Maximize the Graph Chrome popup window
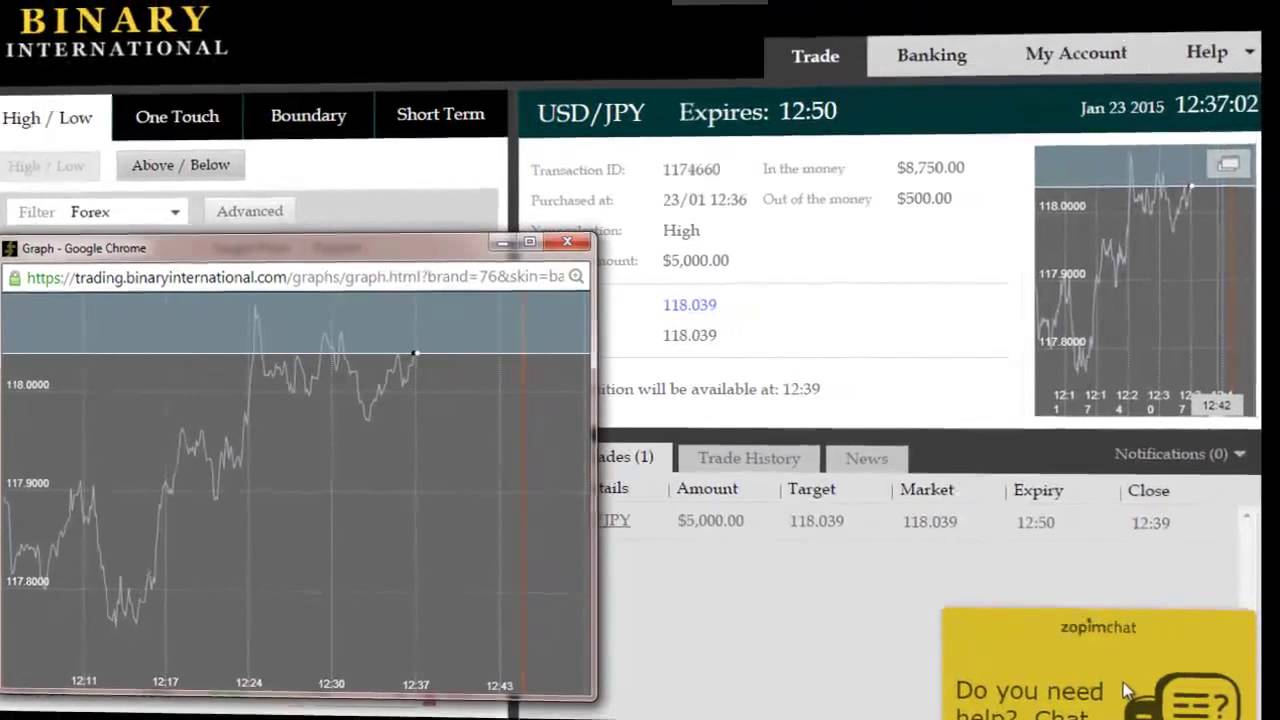1280x720 pixels. tap(530, 242)
